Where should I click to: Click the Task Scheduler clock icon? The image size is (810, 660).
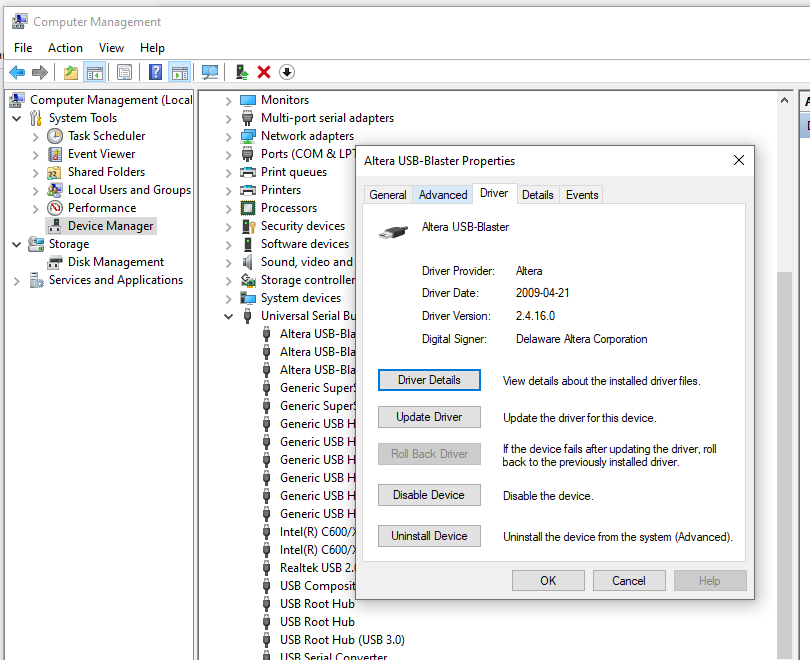point(55,136)
